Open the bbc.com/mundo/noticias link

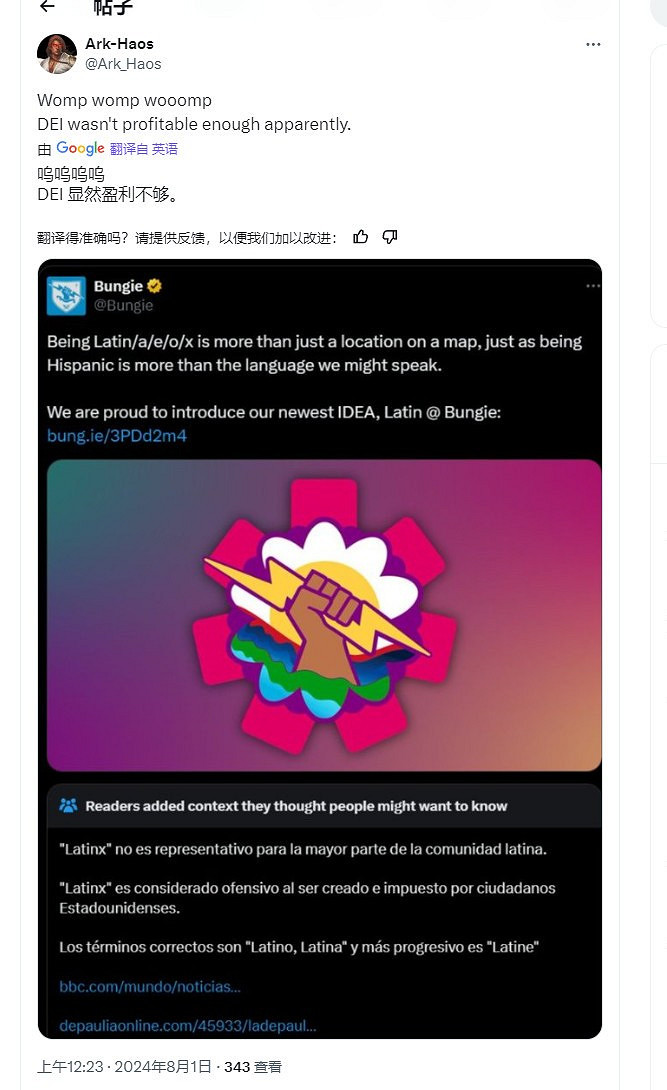pos(150,987)
